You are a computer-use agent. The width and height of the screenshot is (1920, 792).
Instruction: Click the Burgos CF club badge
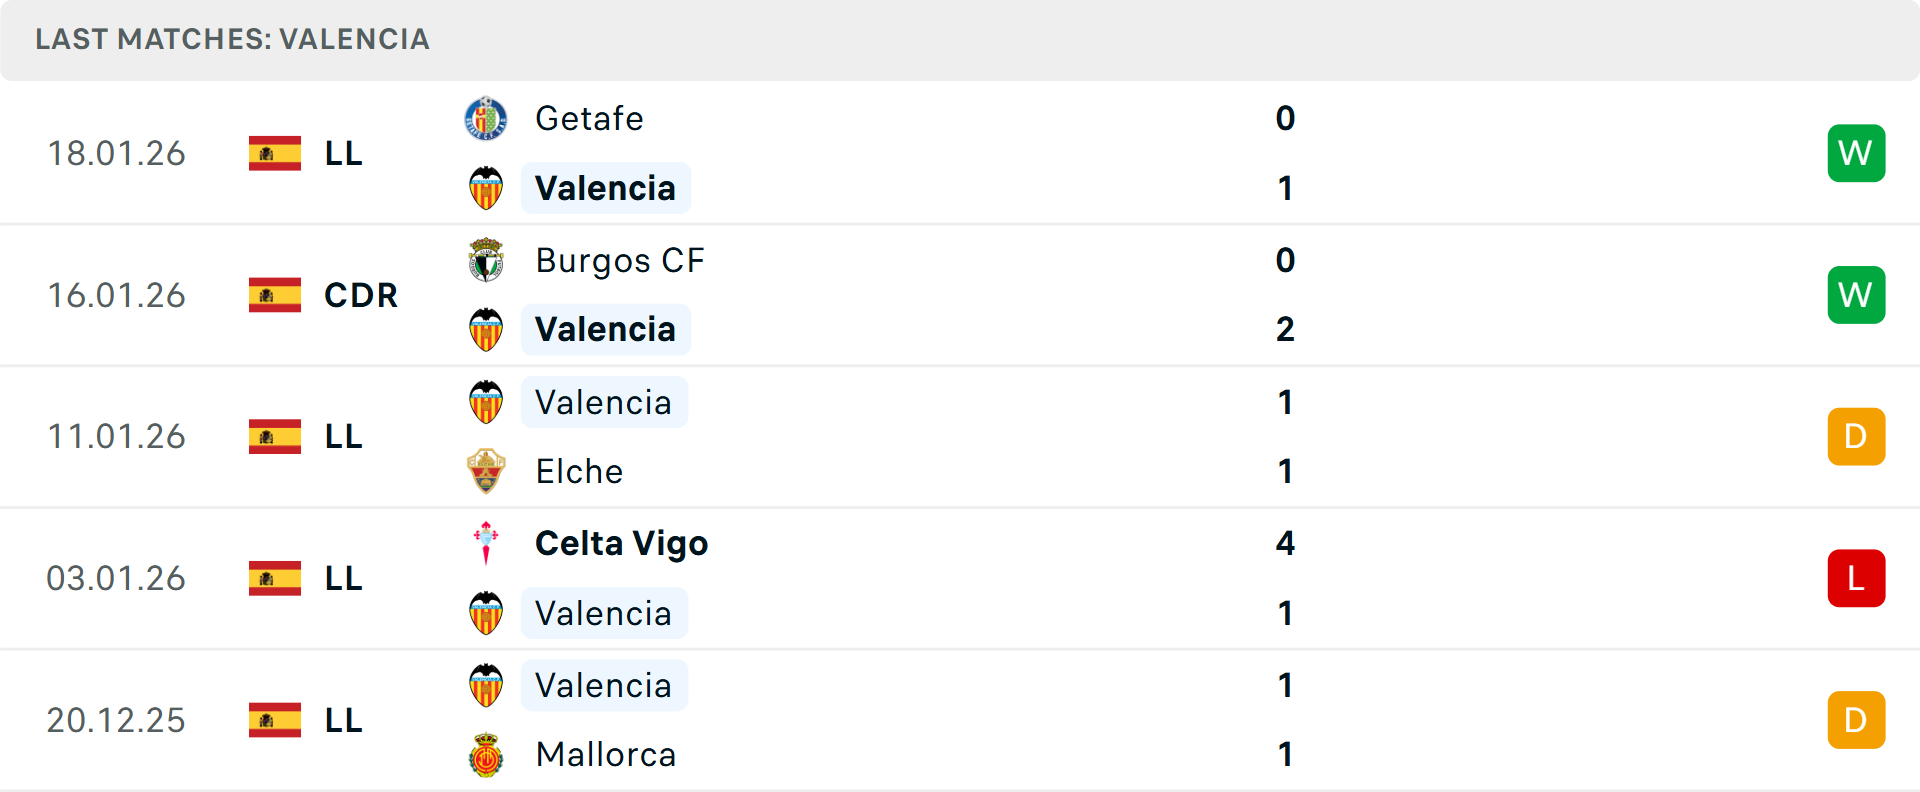coord(487,260)
